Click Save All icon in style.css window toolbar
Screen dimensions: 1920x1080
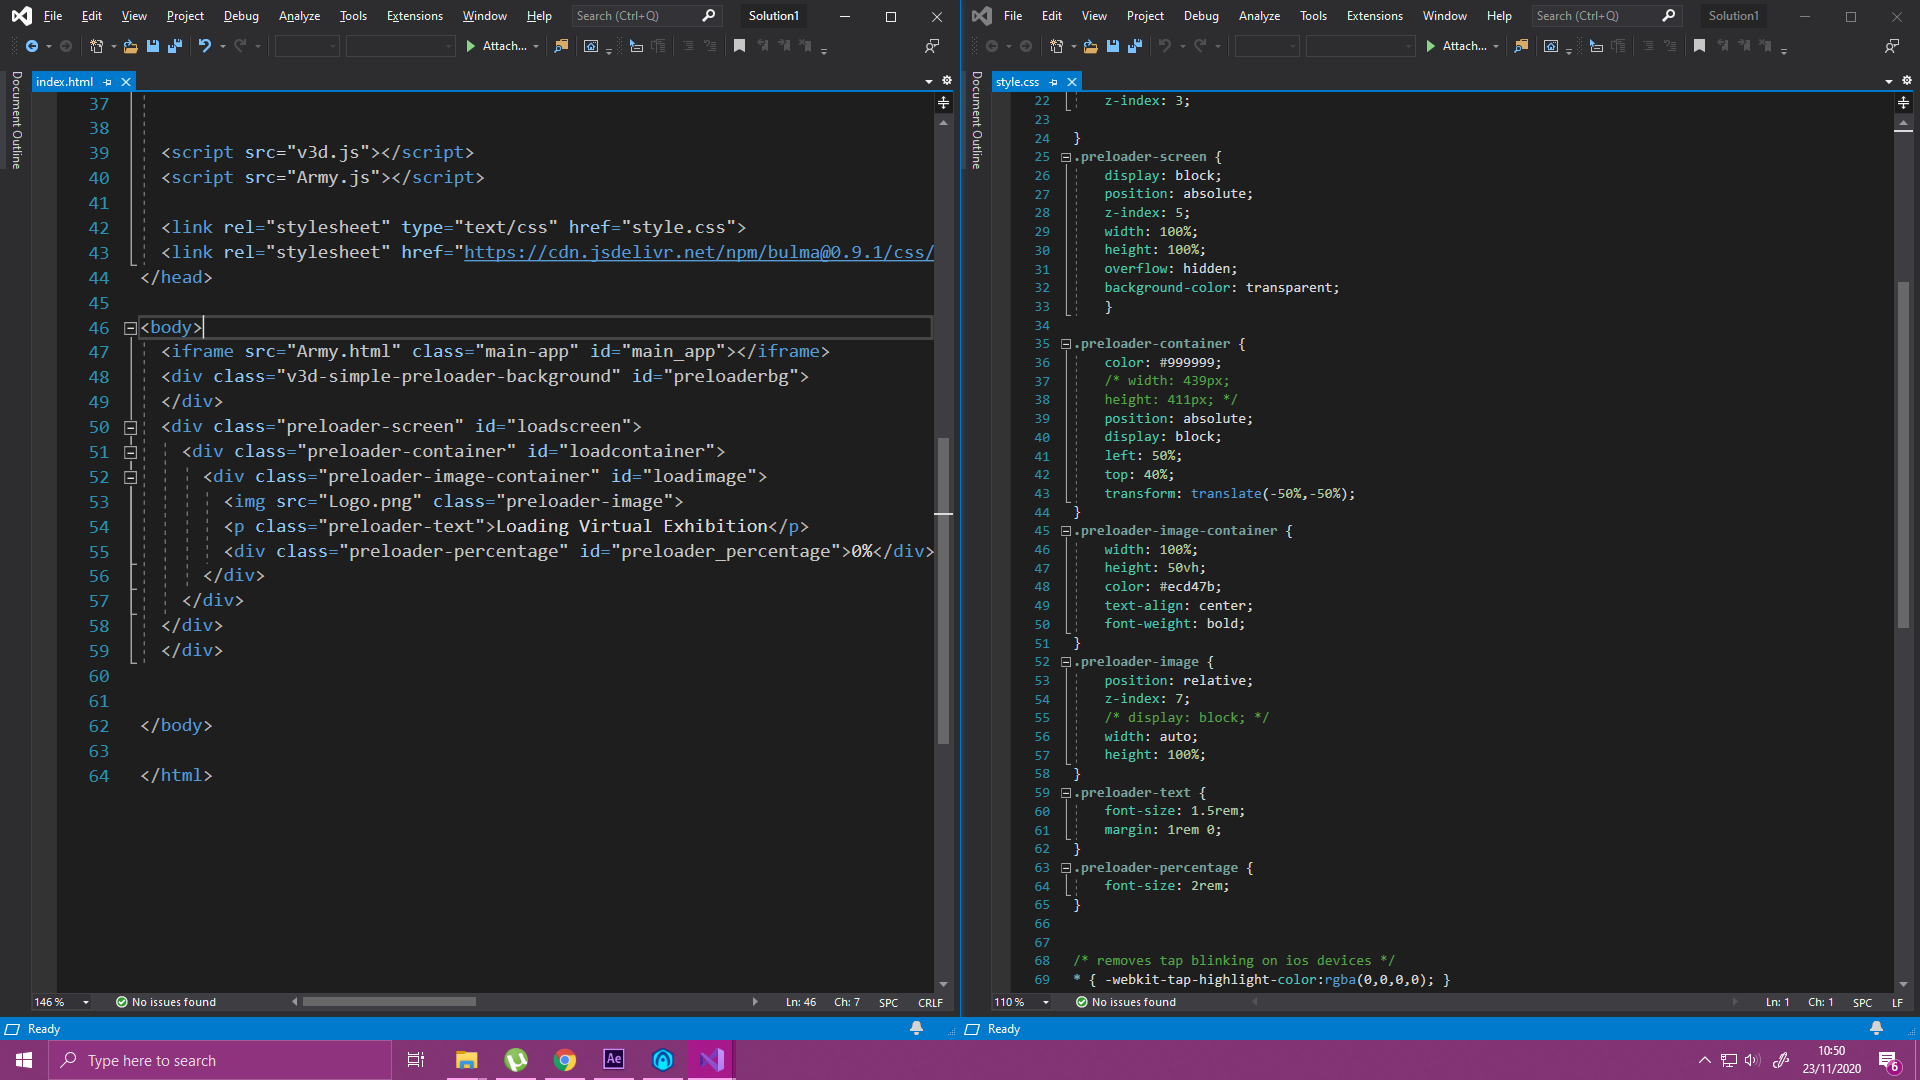pyautogui.click(x=1135, y=46)
